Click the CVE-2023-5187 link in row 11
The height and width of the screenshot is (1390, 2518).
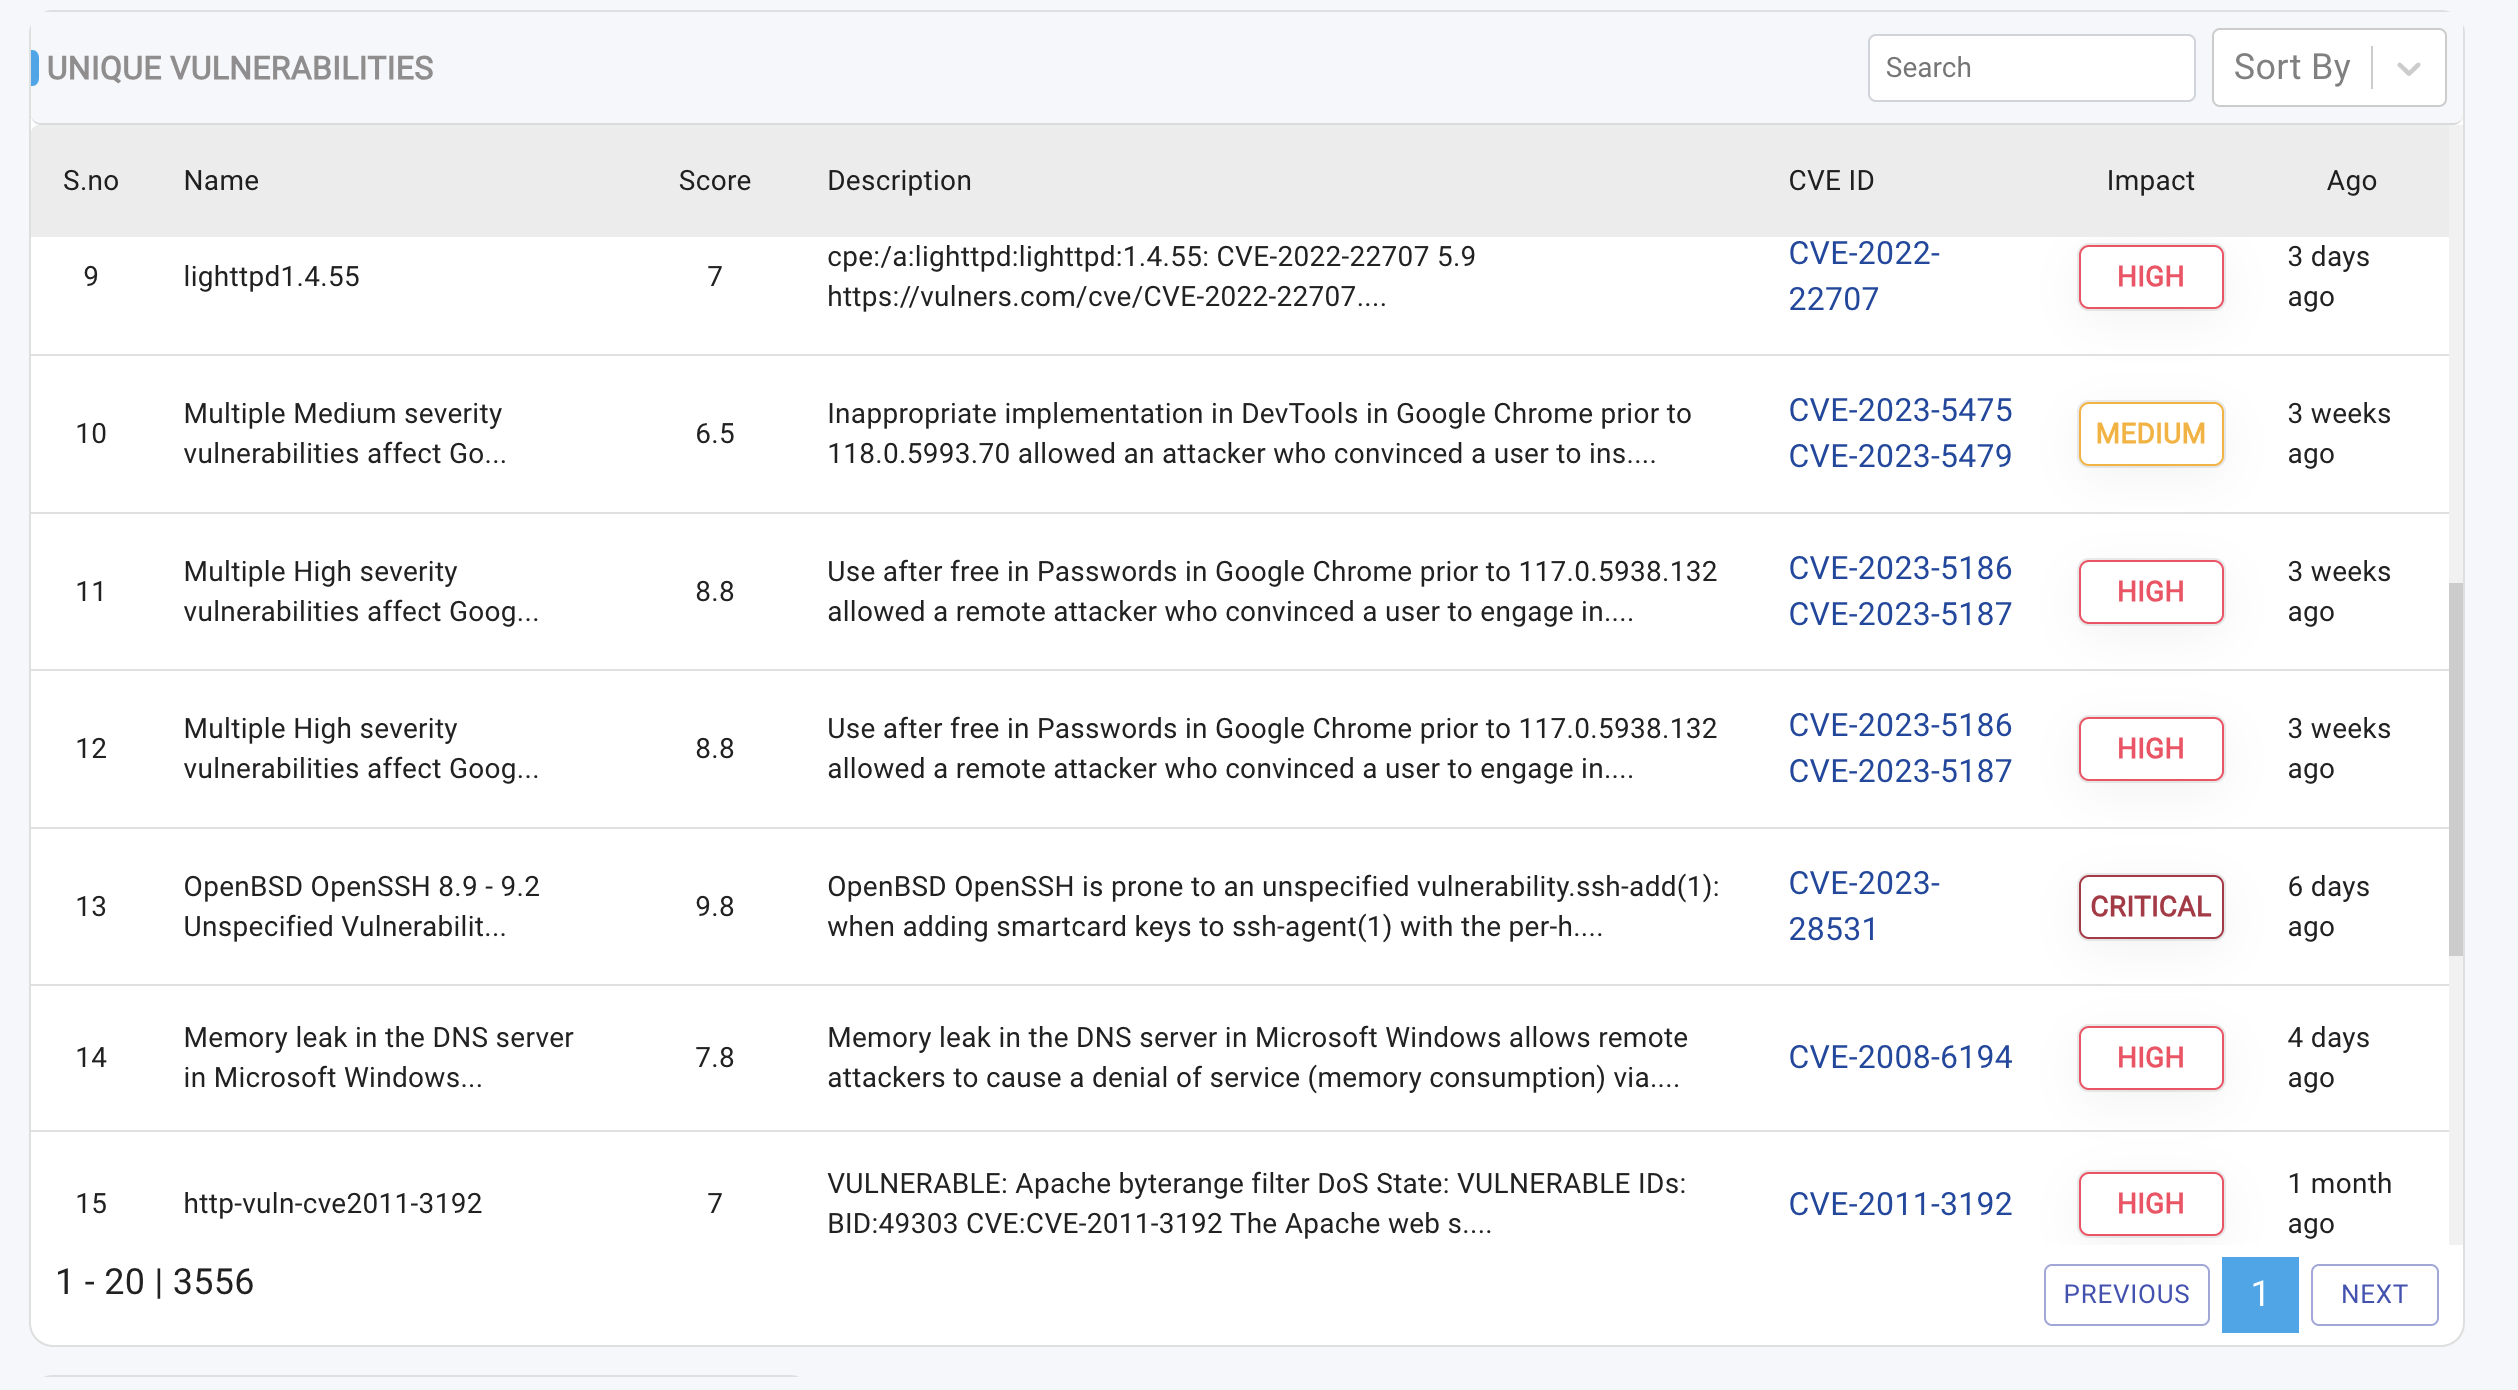pos(1899,614)
